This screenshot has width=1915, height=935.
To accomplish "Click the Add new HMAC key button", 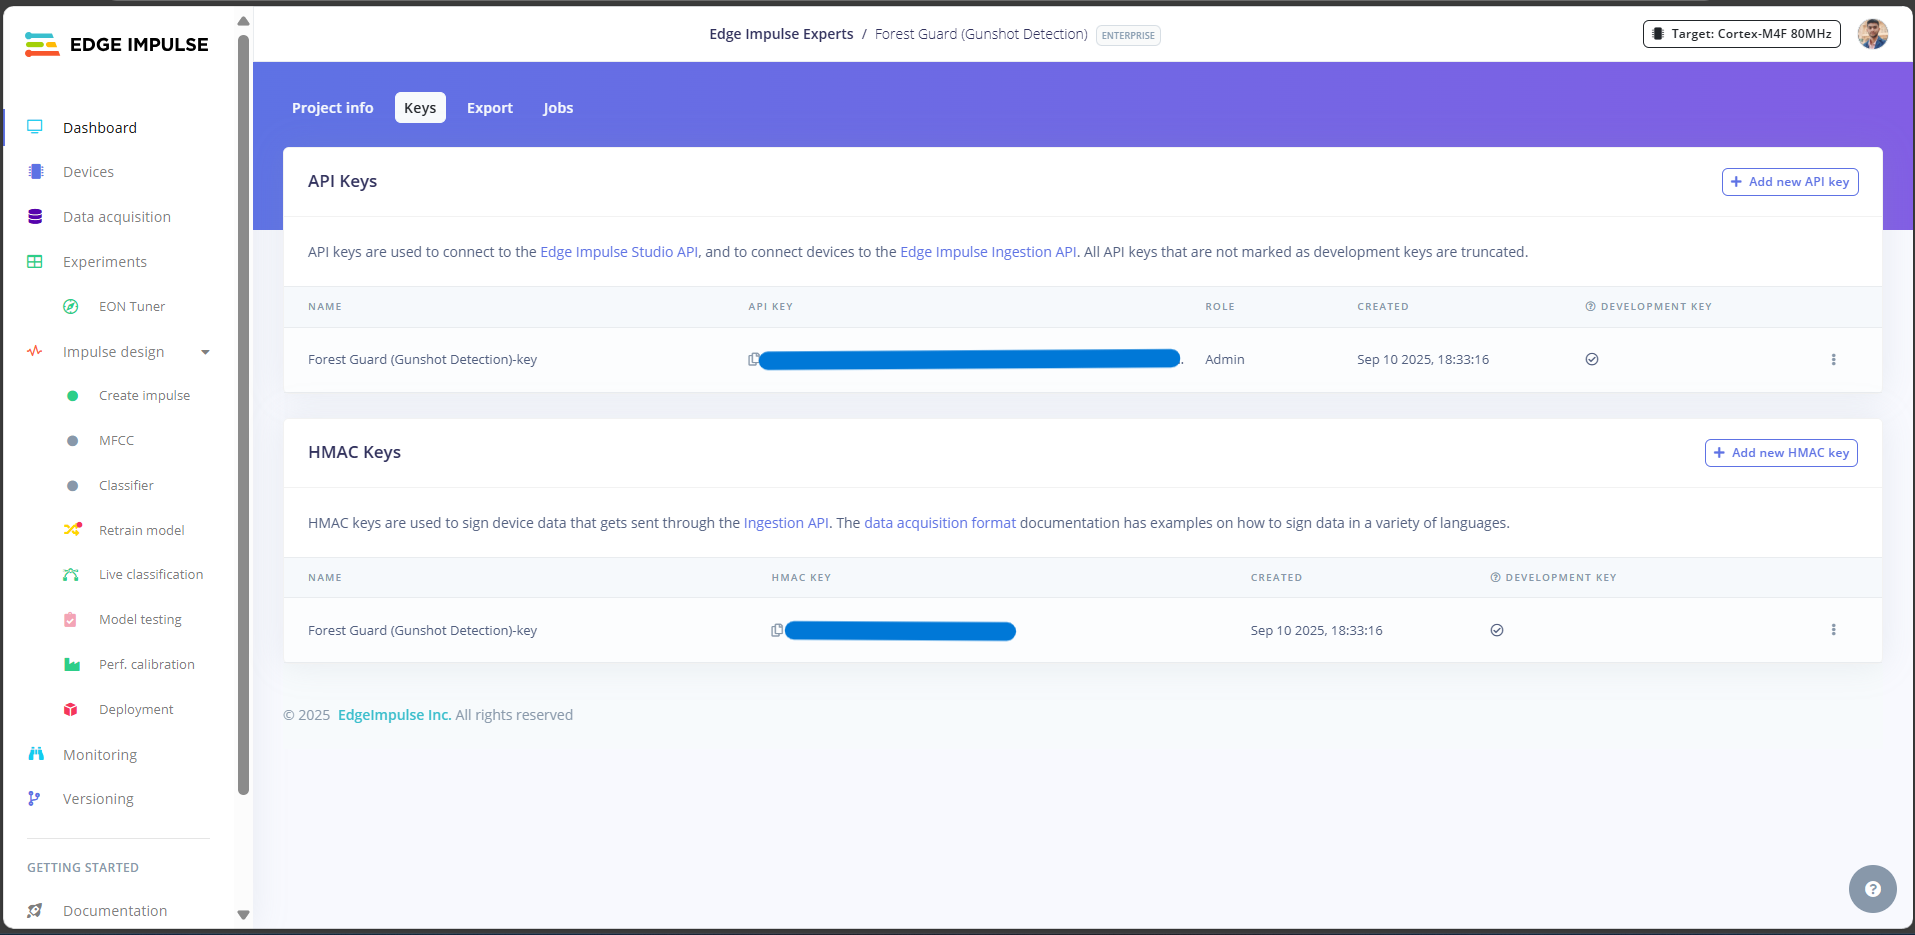I will [1780, 453].
